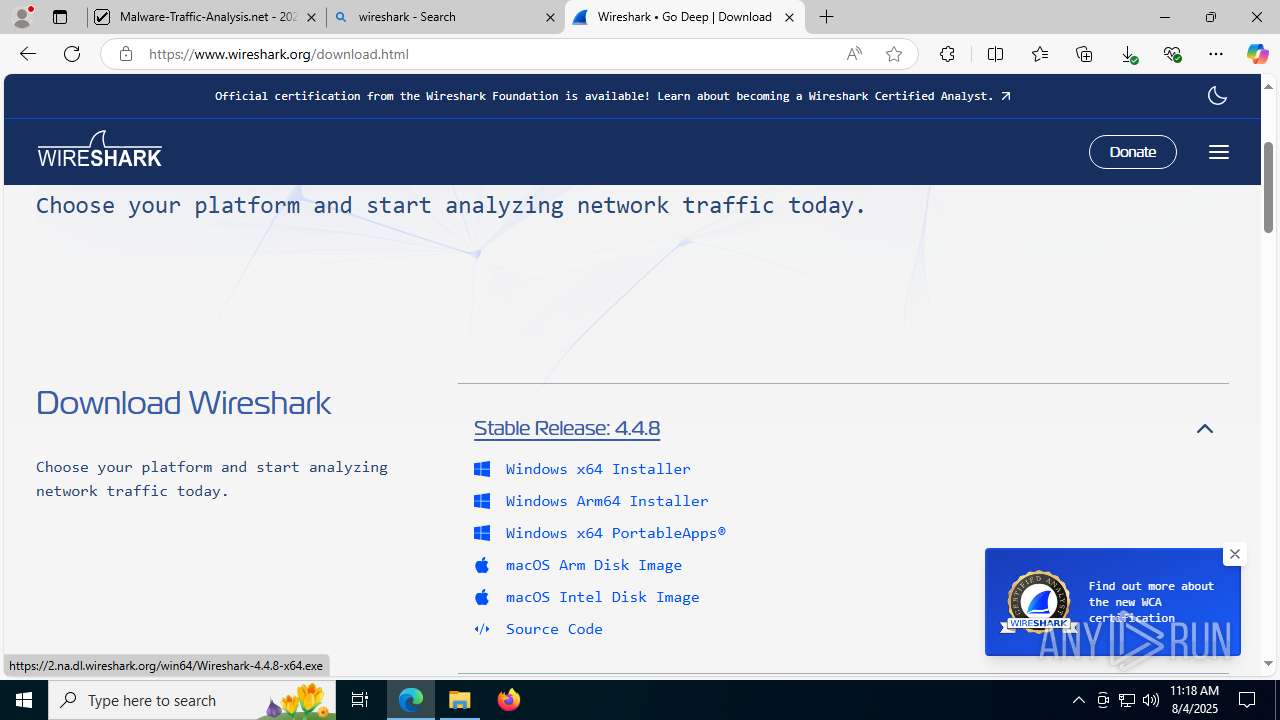
Task: Open Task View on the taskbar
Action: click(x=360, y=700)
